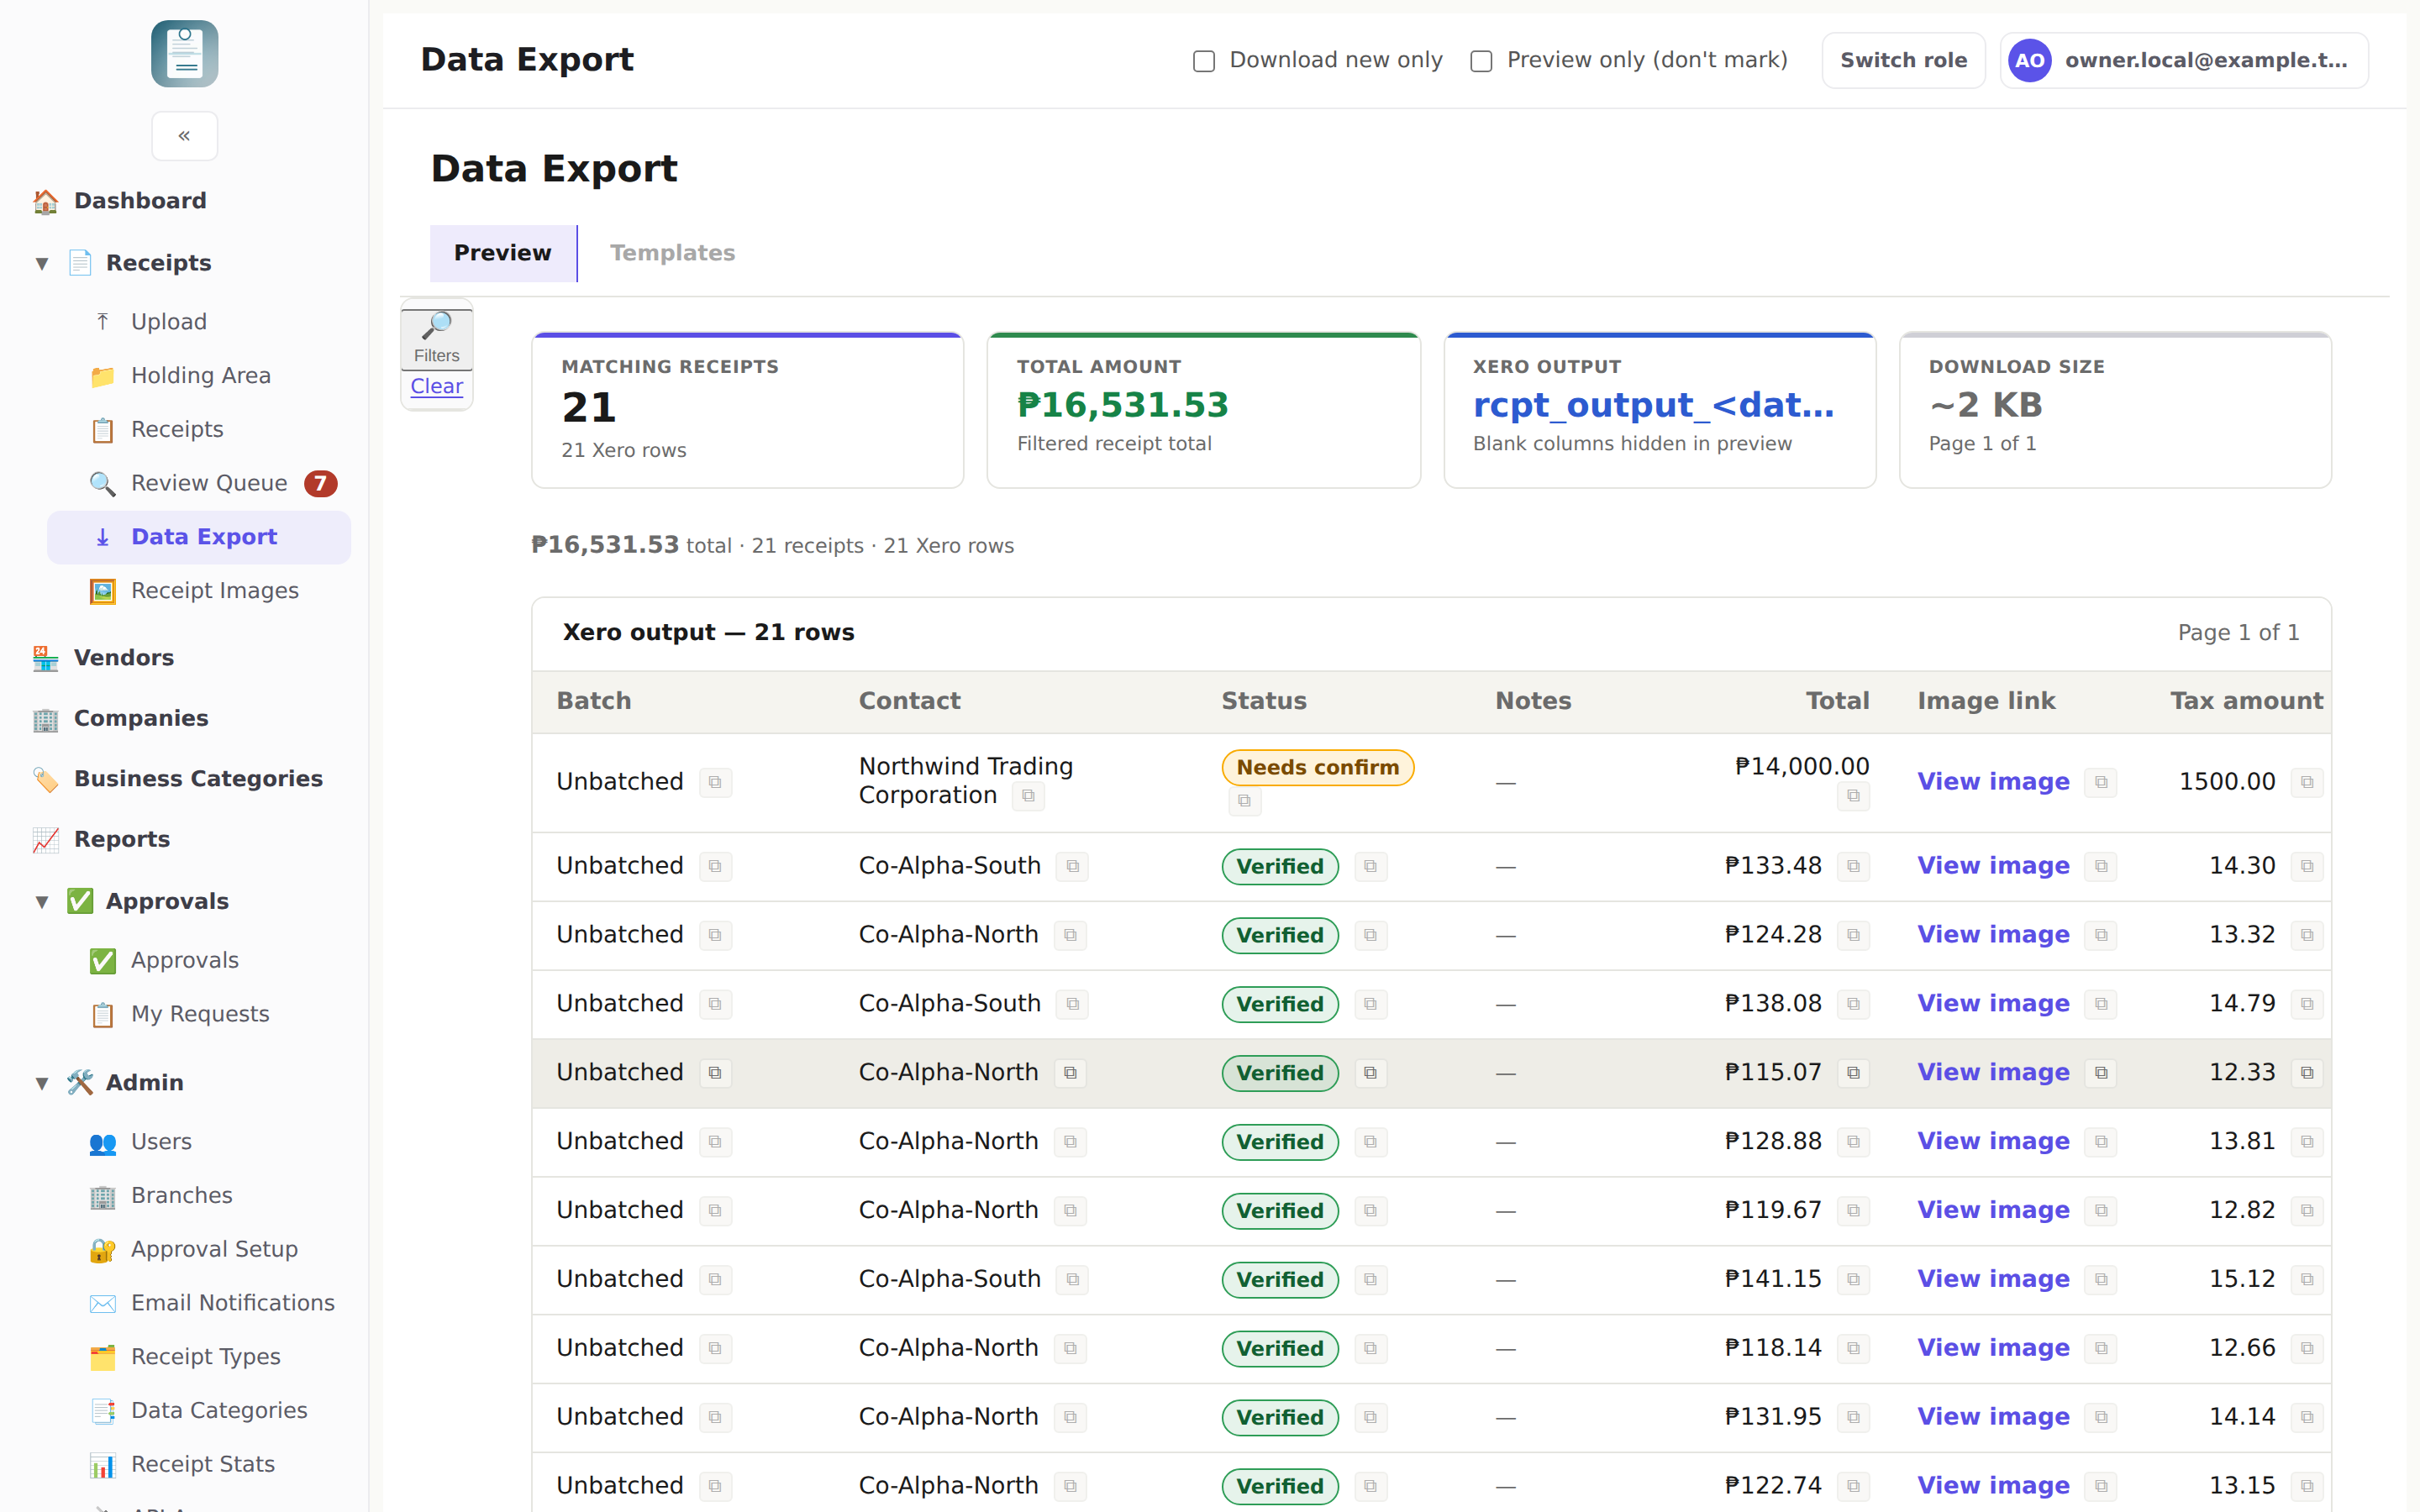Click the Tax amount column header
This screenshot has height=1512, width=2420.
click(x=2246, y=701)
